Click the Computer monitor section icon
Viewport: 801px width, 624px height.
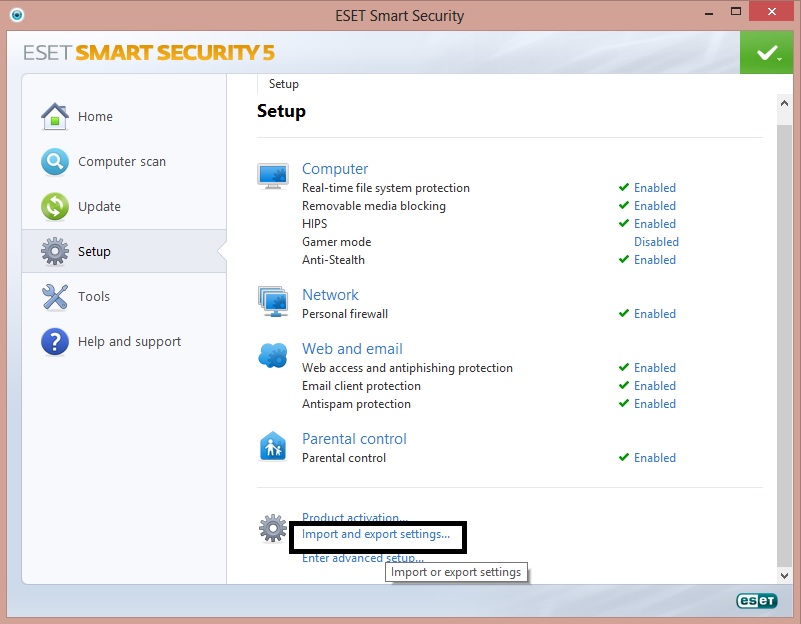click(x=273, y=176)
